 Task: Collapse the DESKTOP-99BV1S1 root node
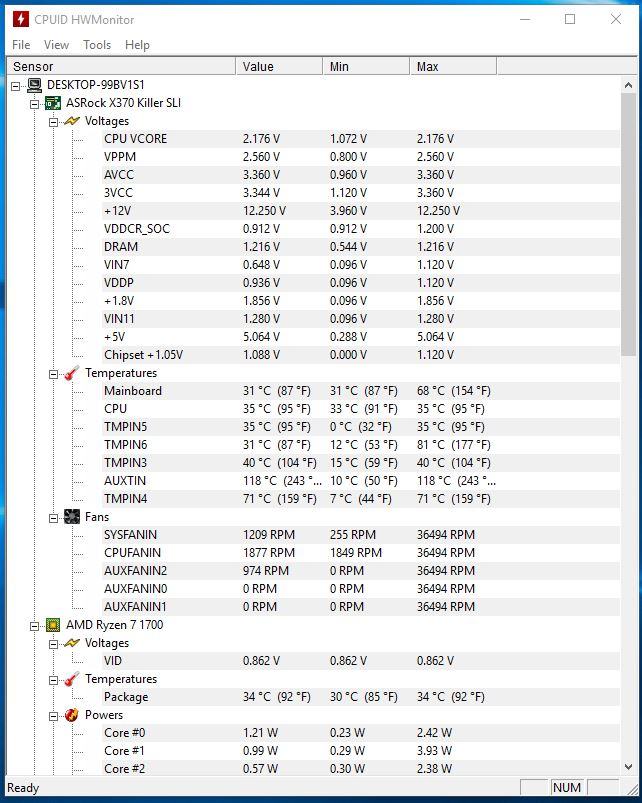16,86
